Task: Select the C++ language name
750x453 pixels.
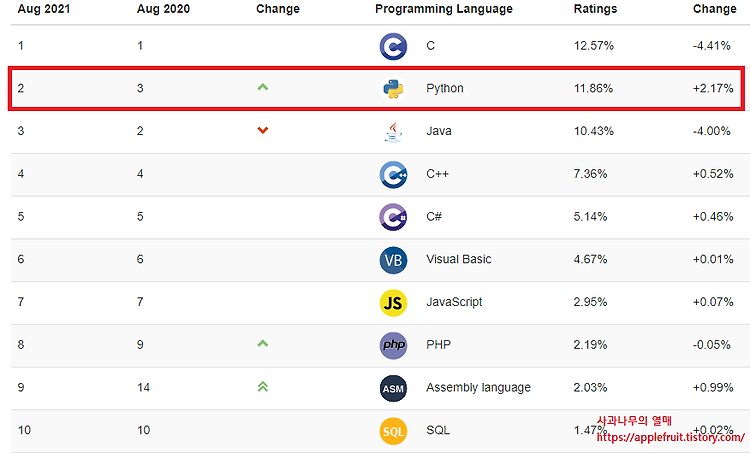Action: click(x=437, y=174)
